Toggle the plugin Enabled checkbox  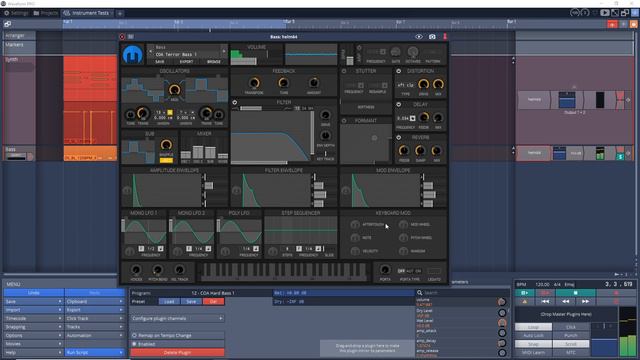178,344
